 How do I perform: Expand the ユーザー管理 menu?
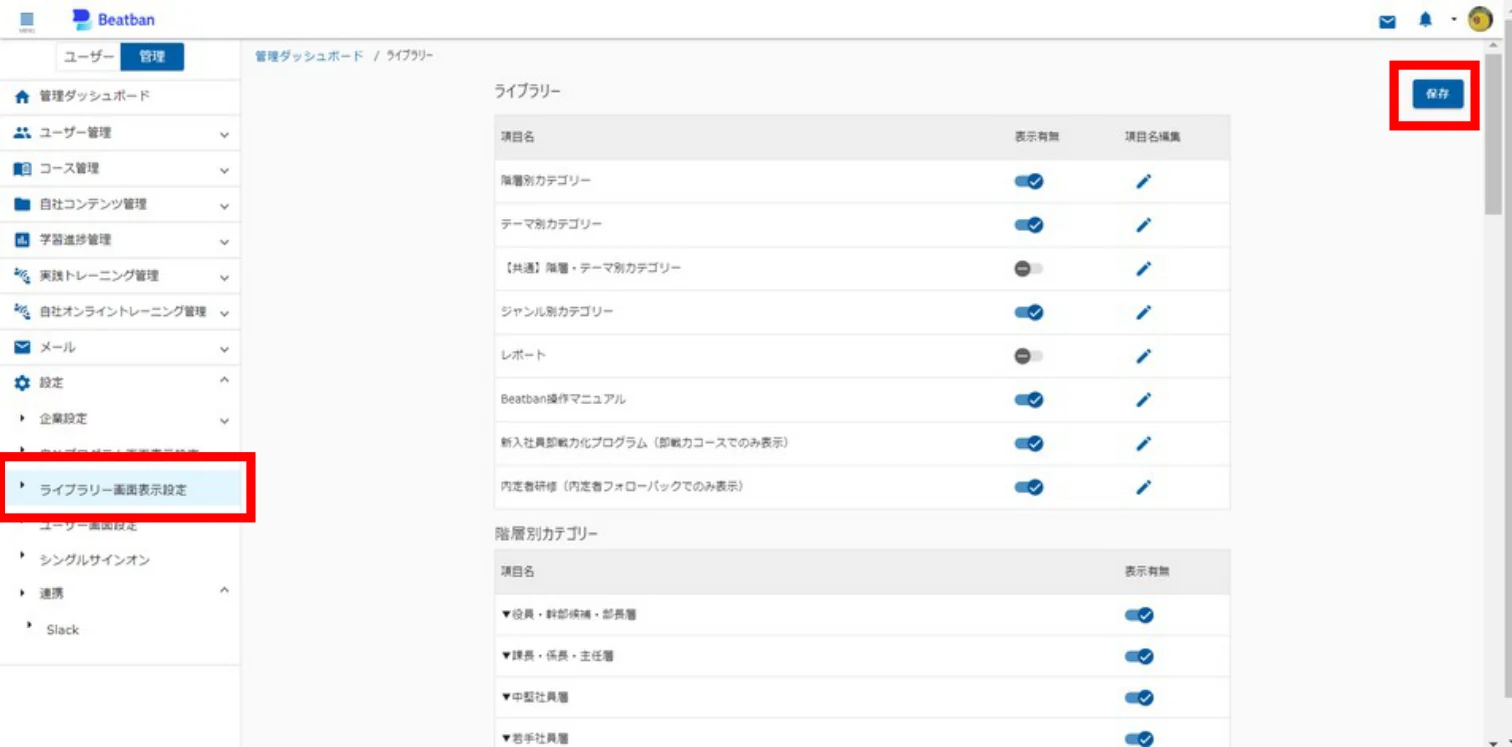120,133
